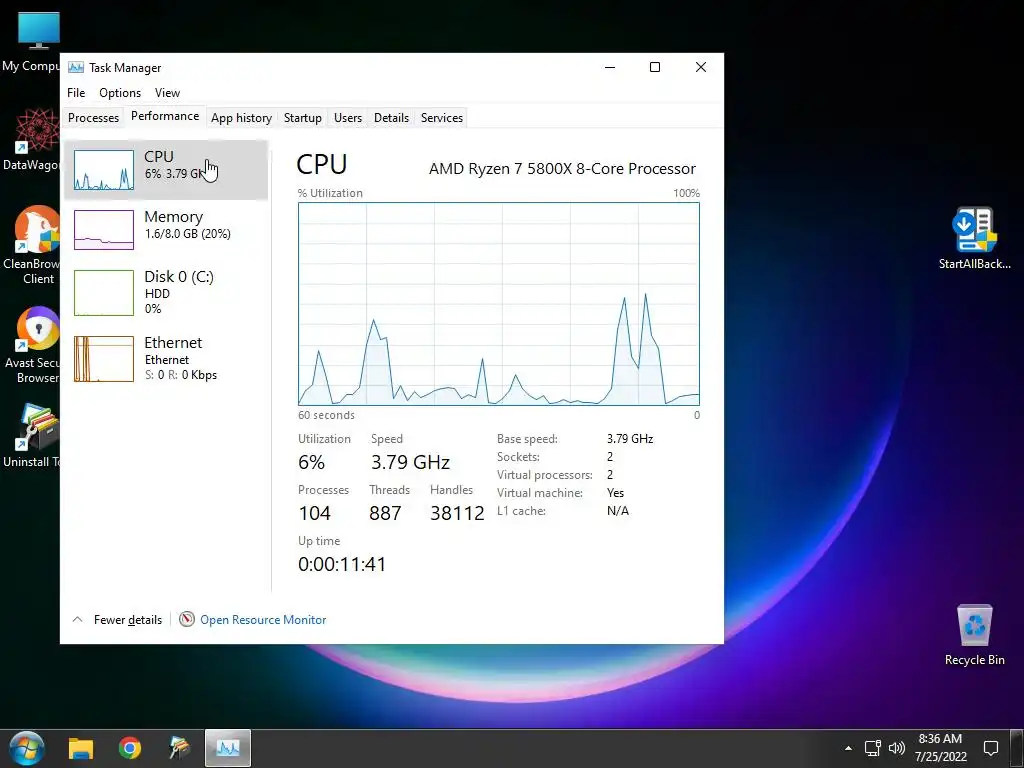Switch to the Processes tab

click(93, 118)
